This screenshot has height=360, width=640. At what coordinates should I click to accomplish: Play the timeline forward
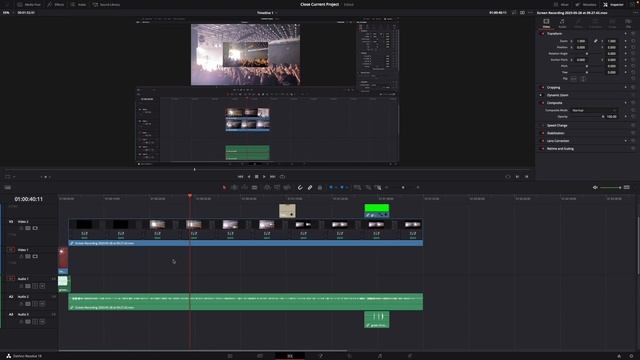pos(264,177)
